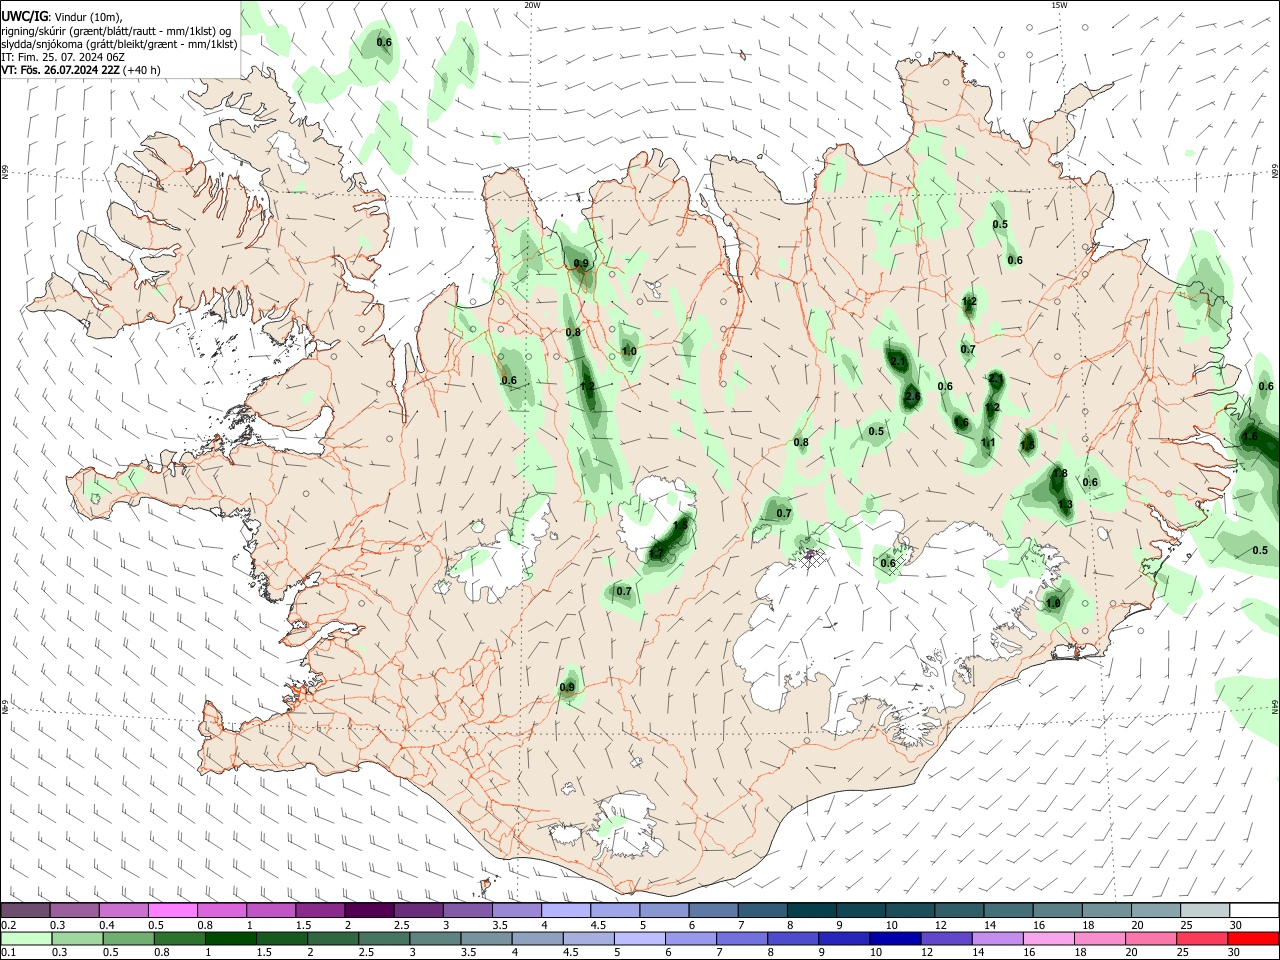1280x960 pixels.
Task: Click the "15W" longitude label
Action: pyautogui.click(x=1059, y=5)
